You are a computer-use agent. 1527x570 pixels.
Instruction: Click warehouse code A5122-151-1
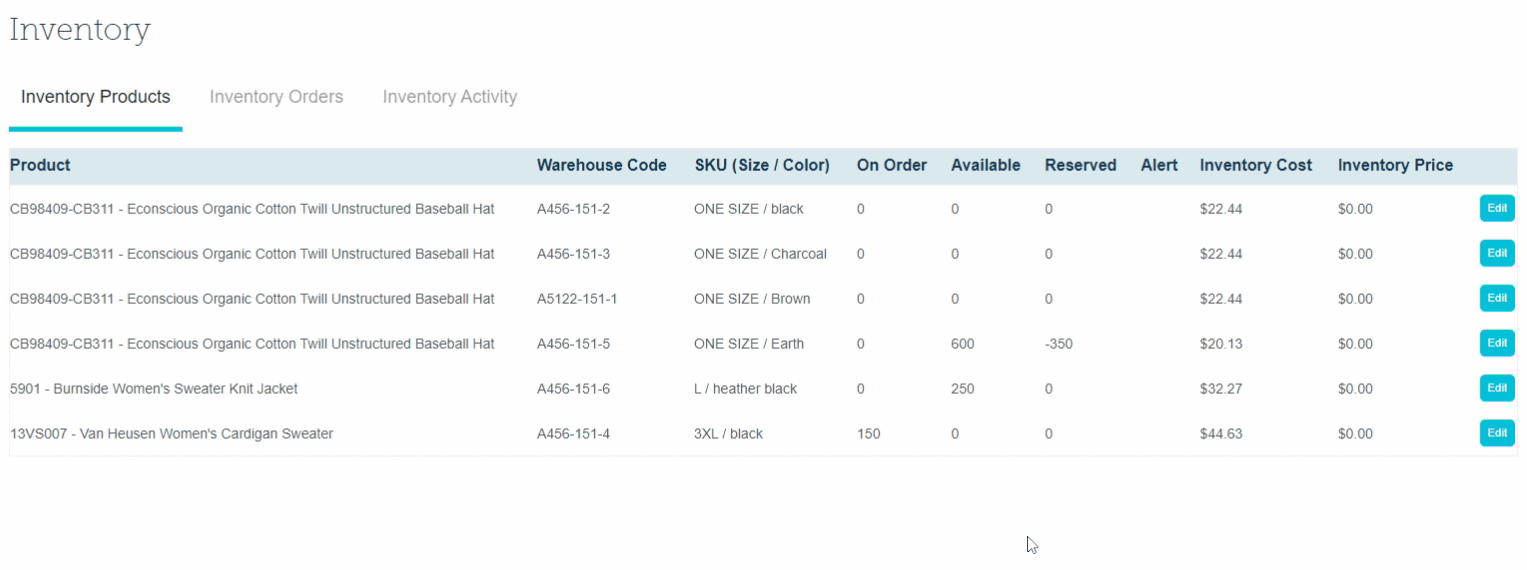click(577, 299)
